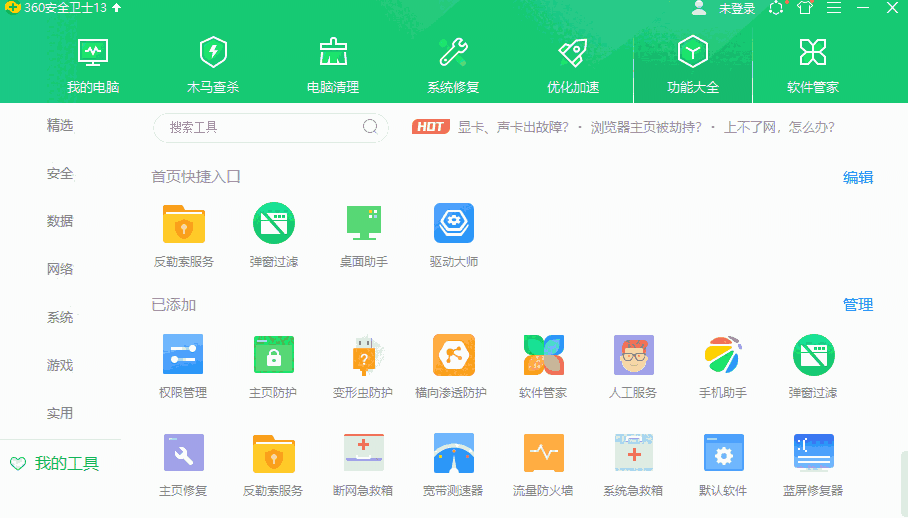This screenshot has width=908, height=518.
Task: Open the main menu hamburger icon
Action: [834, 8]
